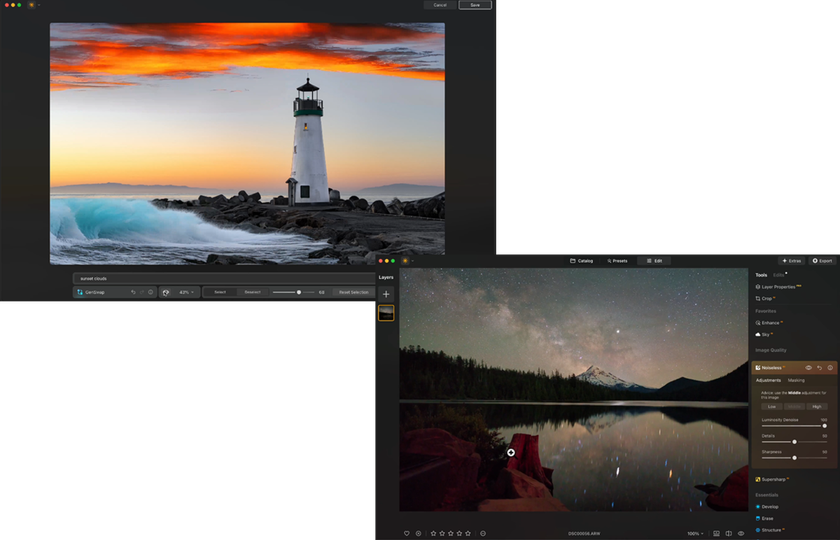The height and width of the screenshot is (540, 840).
Task: Open the Crop tool
Action: point(765,298)
